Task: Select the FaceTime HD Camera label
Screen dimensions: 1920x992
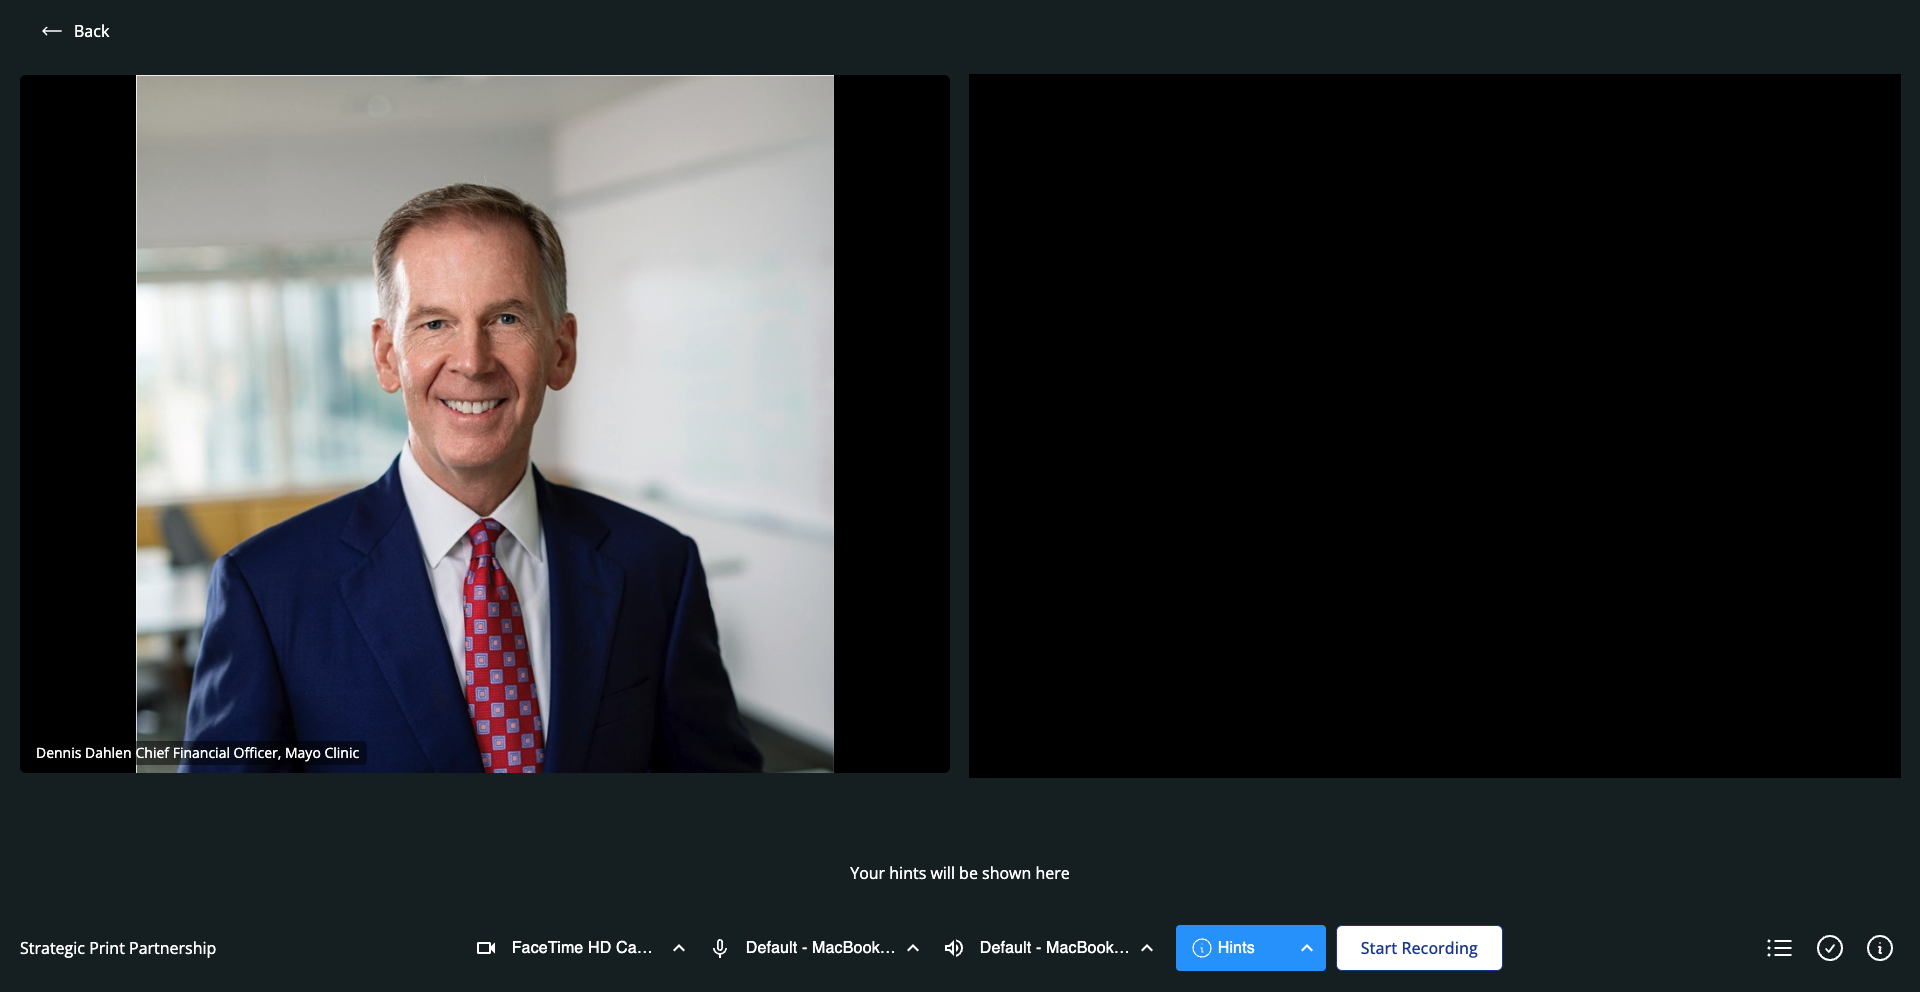Action: [581, 948]
